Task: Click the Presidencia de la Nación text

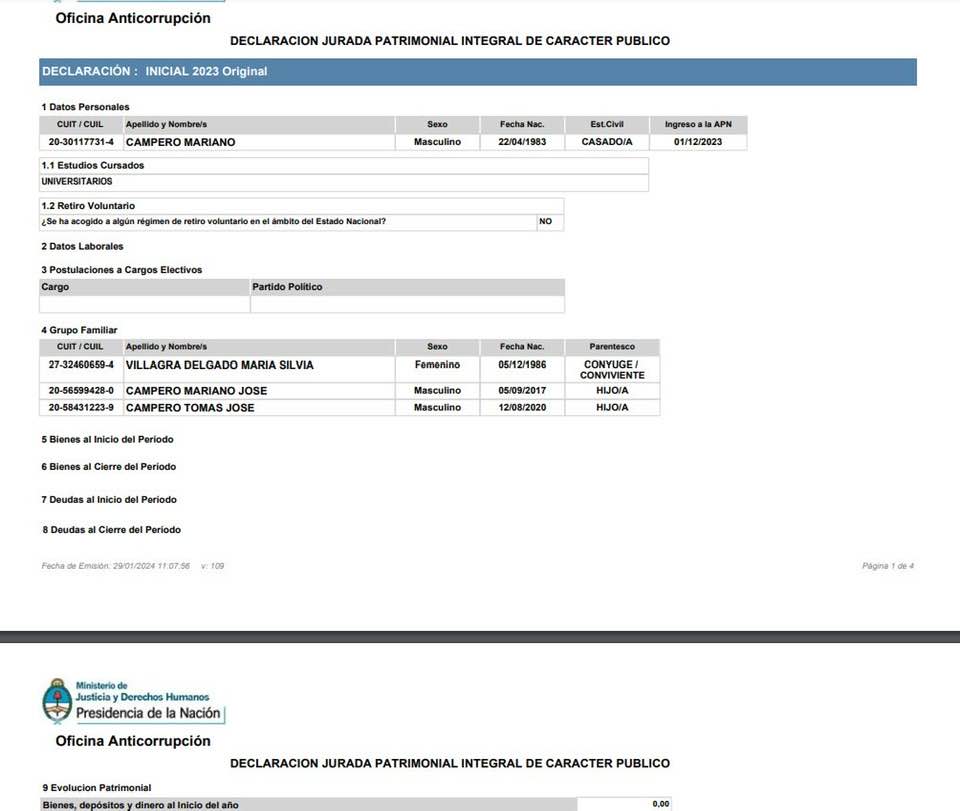Action: pos(148,713)
